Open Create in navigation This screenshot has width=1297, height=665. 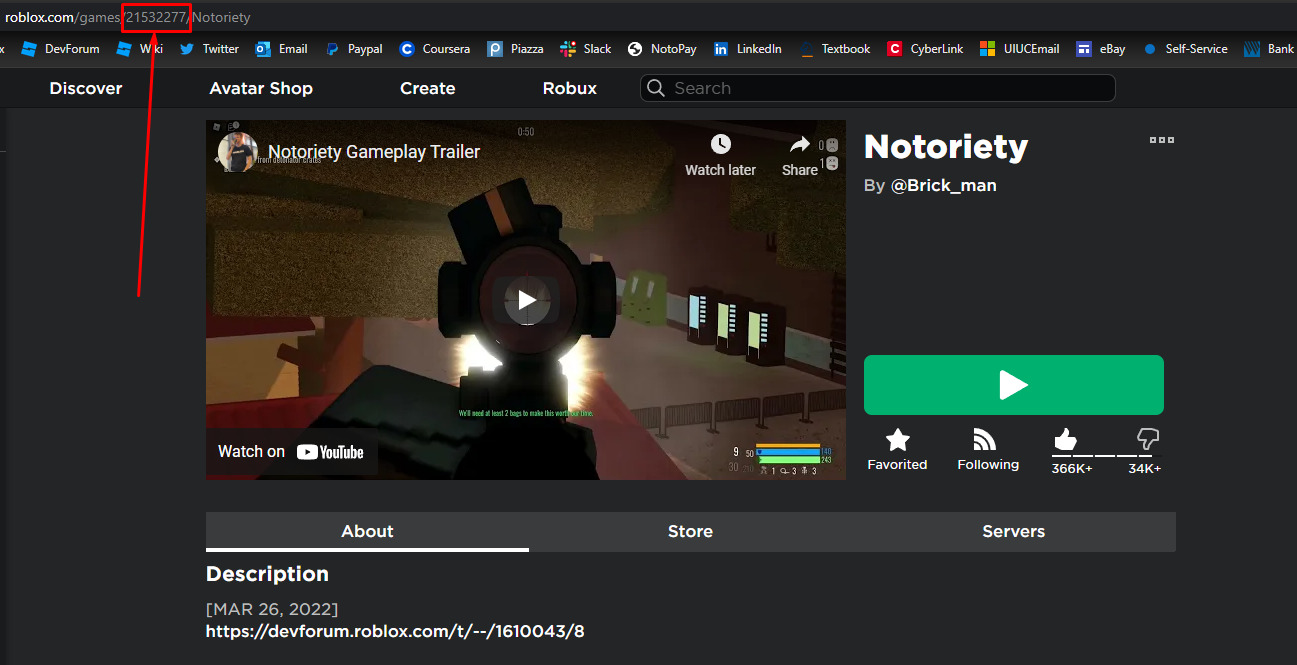click(428, 88)
